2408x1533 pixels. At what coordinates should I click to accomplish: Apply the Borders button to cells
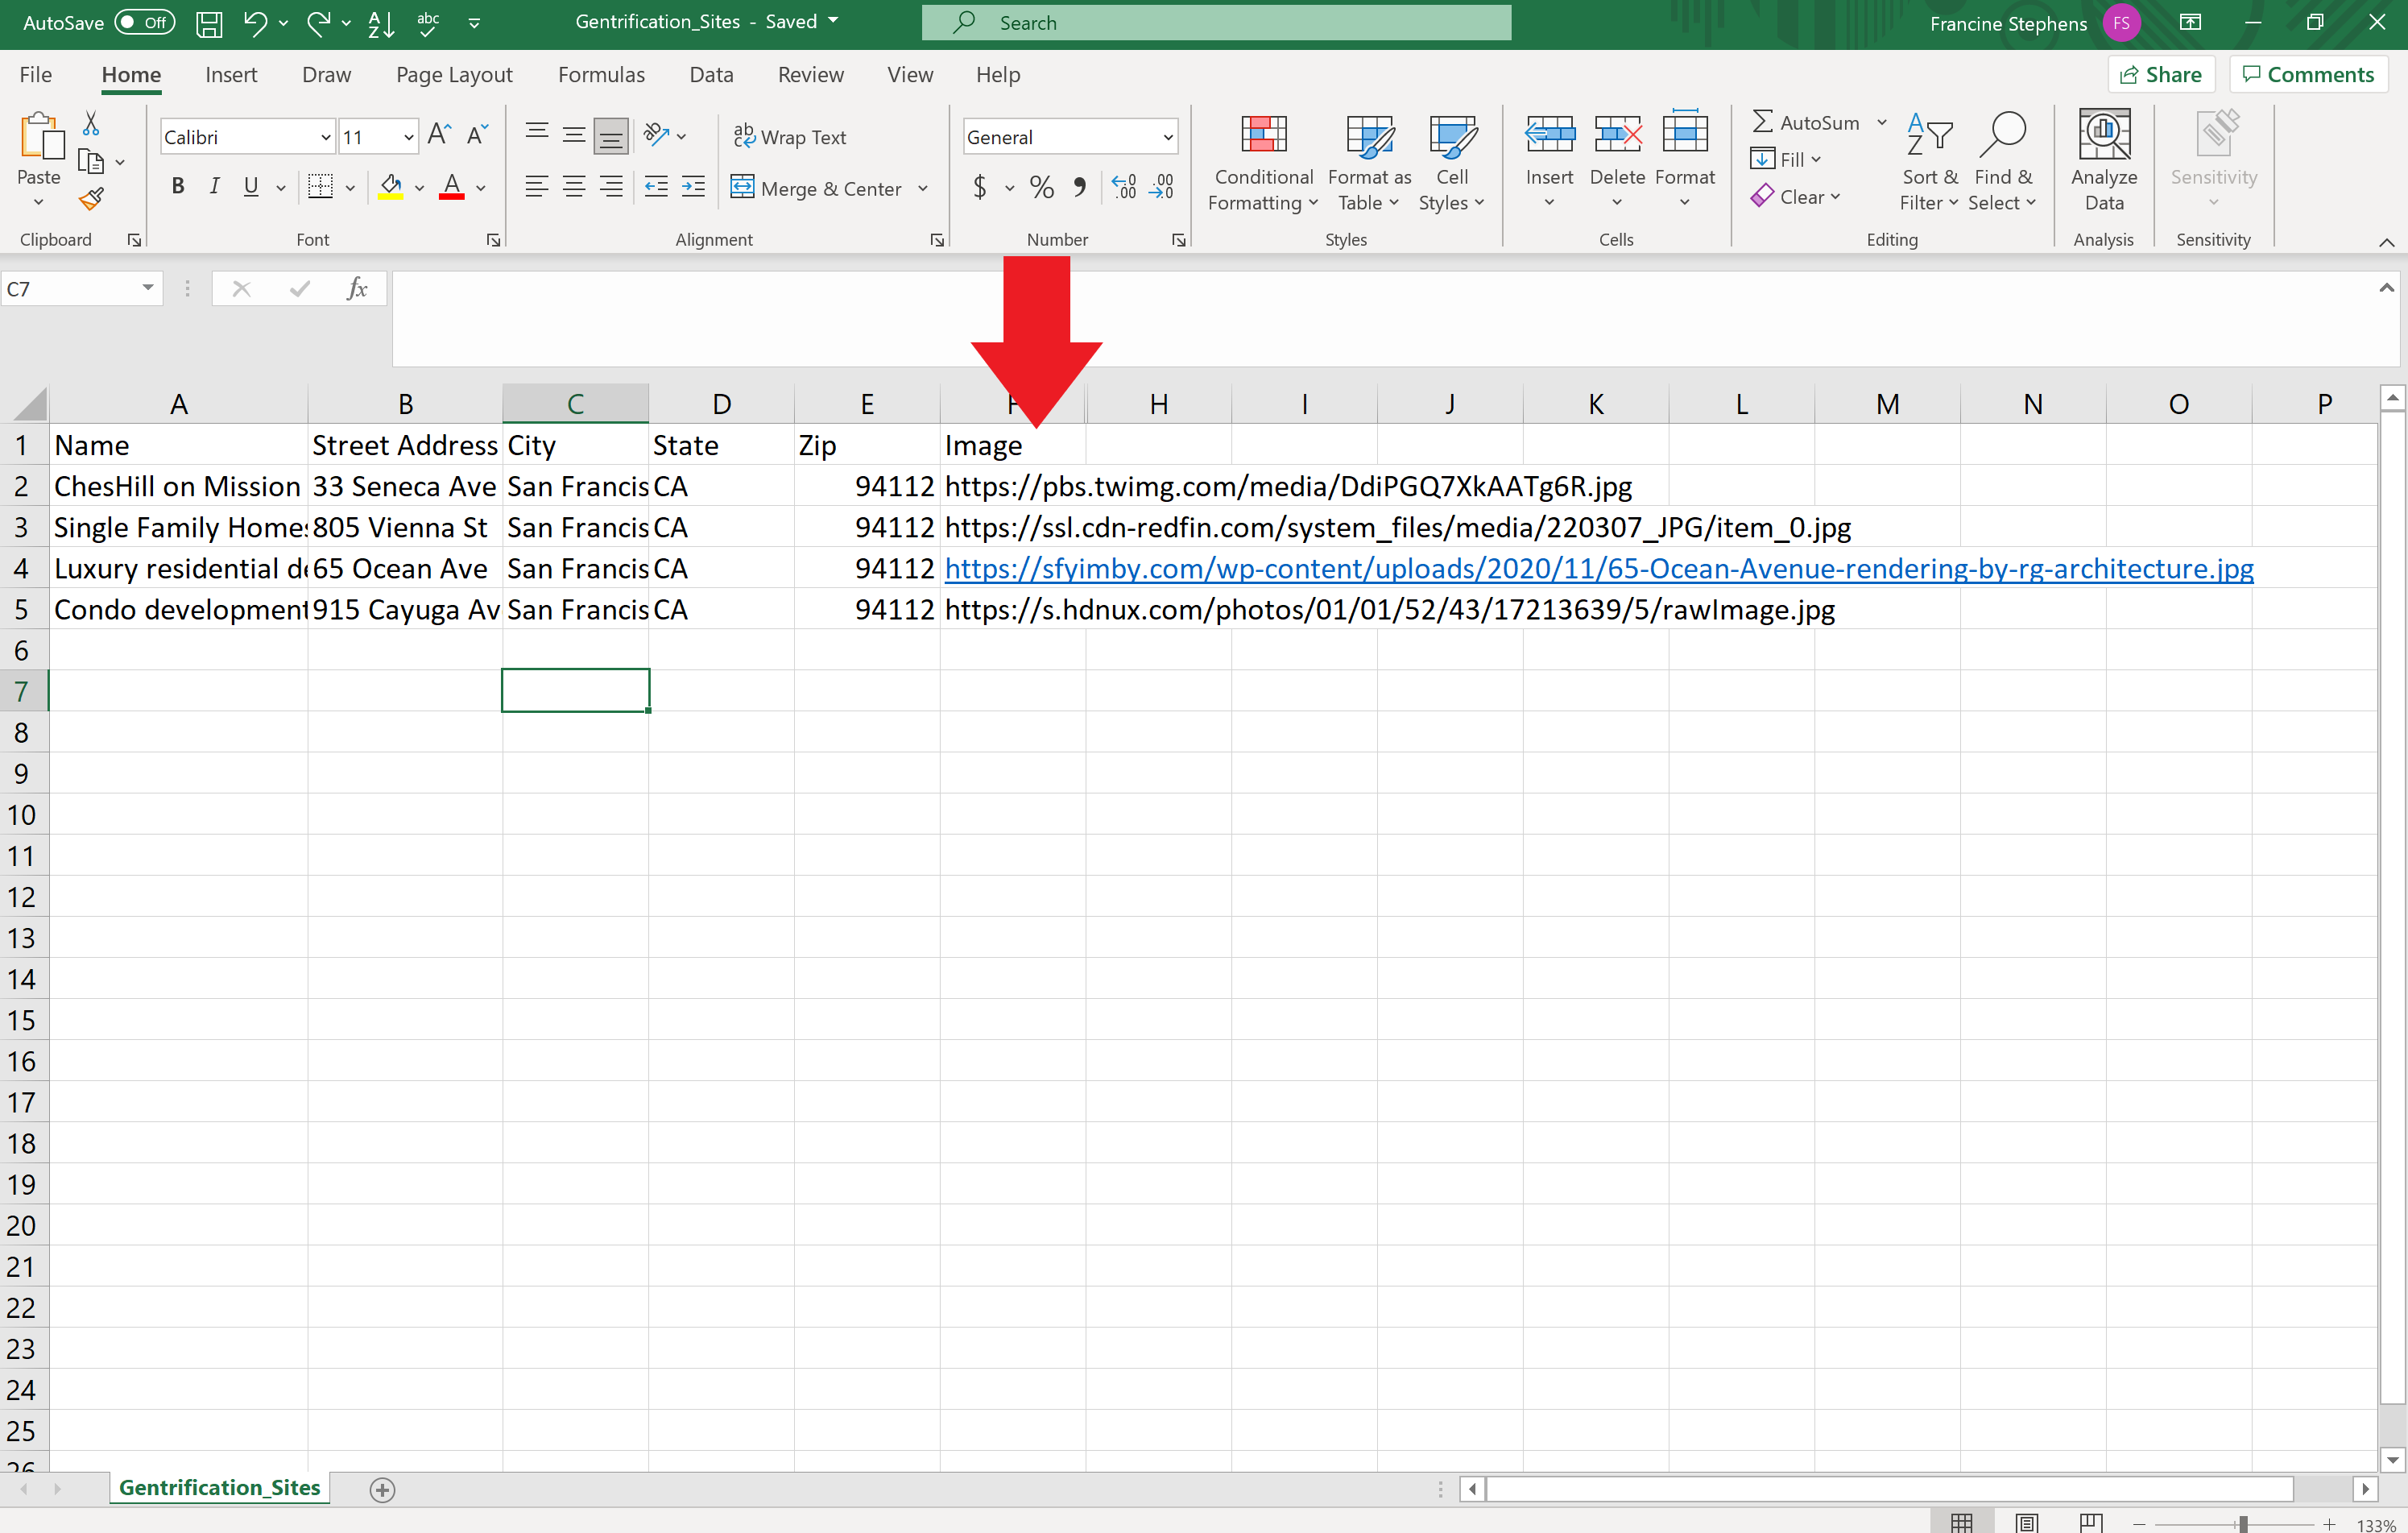[x=320, y=187]
